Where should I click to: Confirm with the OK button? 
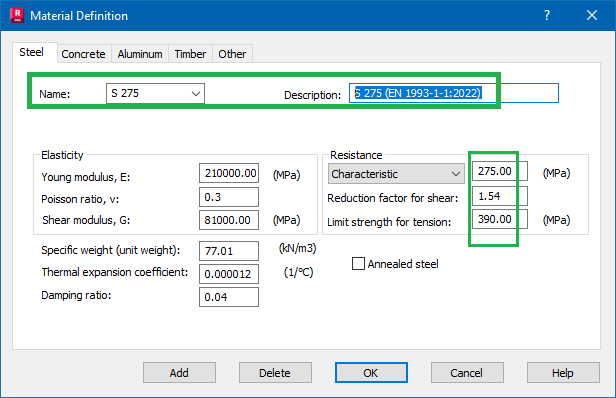coord(371,372)
